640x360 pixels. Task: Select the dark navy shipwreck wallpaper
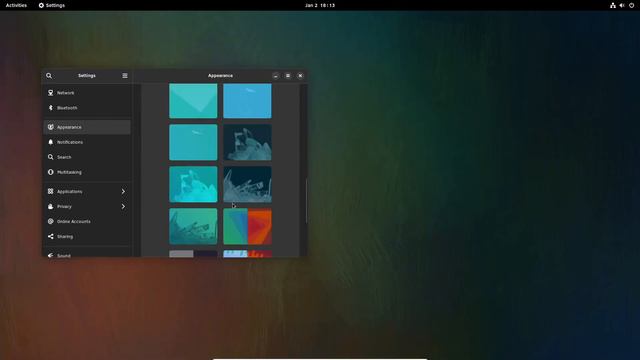tap(247, 184)
